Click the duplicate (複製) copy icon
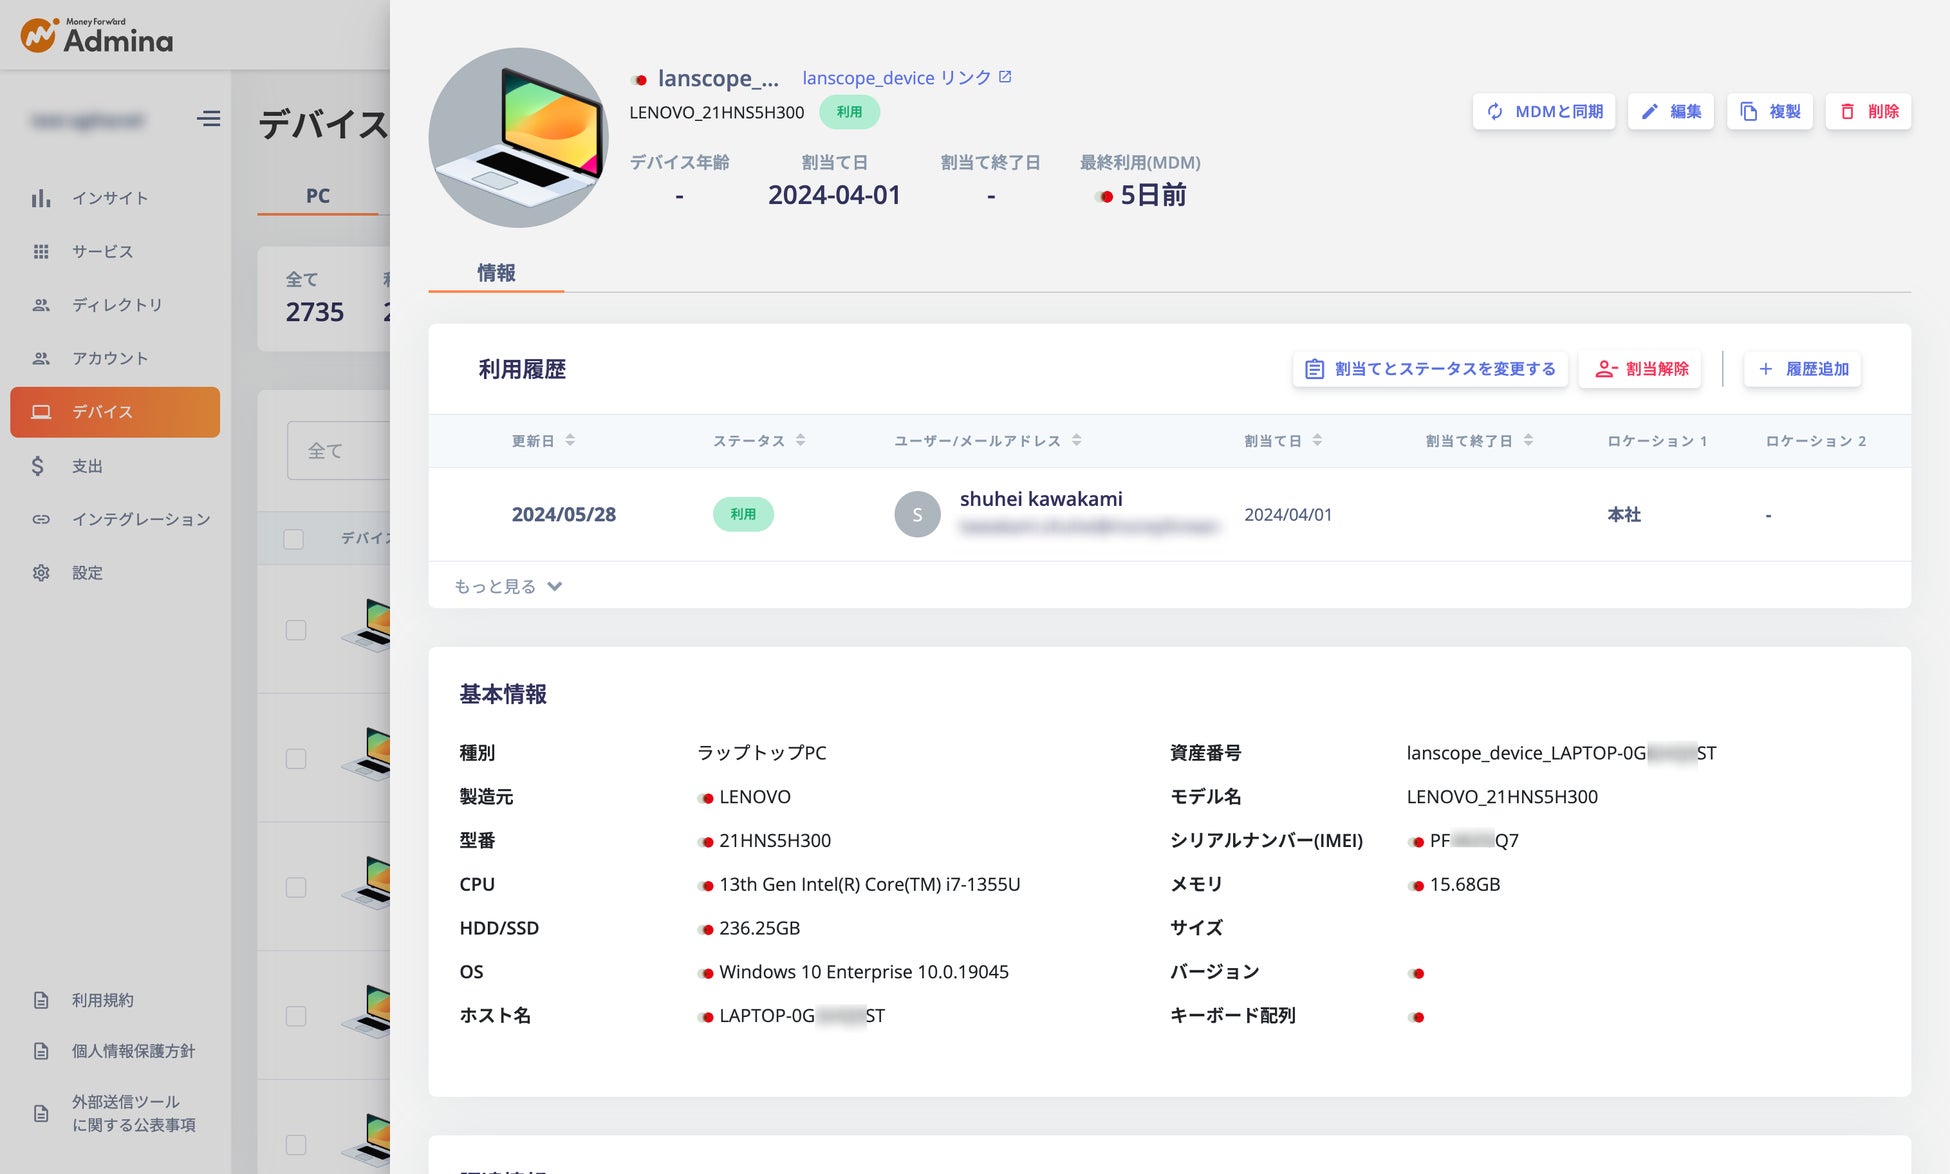This screenshot has height=1174, width=1950. [1749, 112]
